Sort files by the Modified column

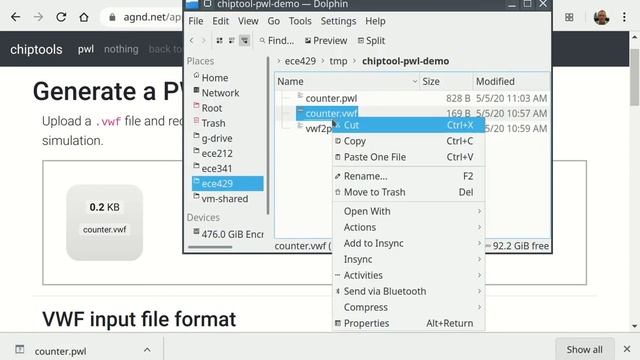click(x=511, y=81)
